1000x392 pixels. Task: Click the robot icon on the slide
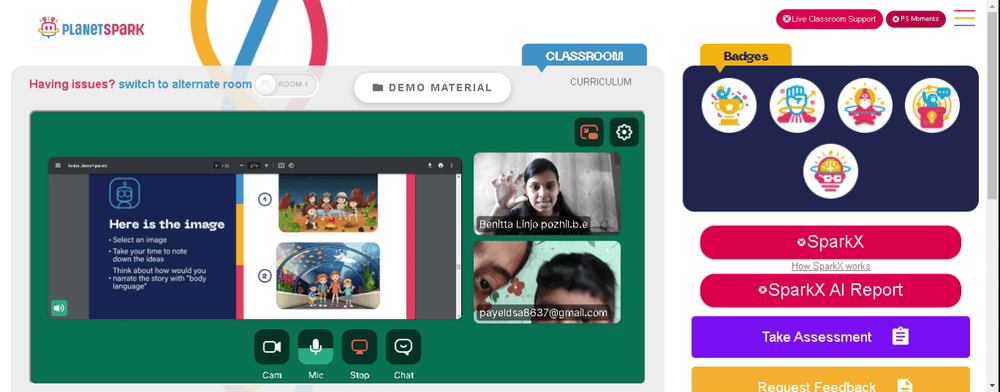coord(124,194)
